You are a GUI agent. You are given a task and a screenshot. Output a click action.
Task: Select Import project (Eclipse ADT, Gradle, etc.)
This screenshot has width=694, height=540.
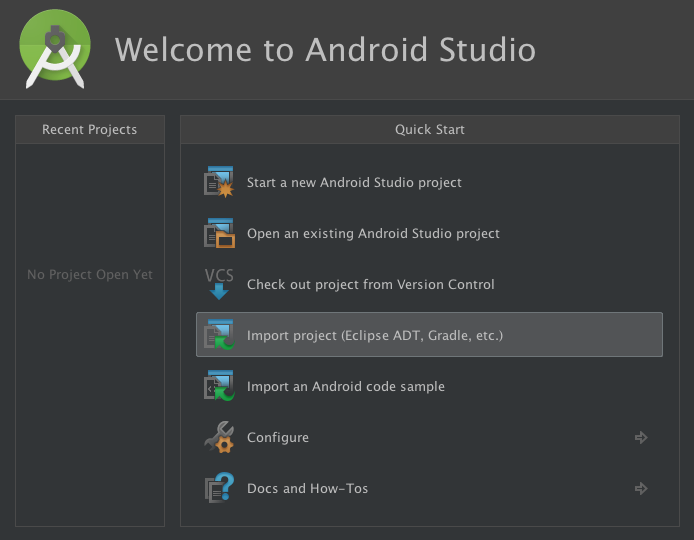tap(429, 335)
